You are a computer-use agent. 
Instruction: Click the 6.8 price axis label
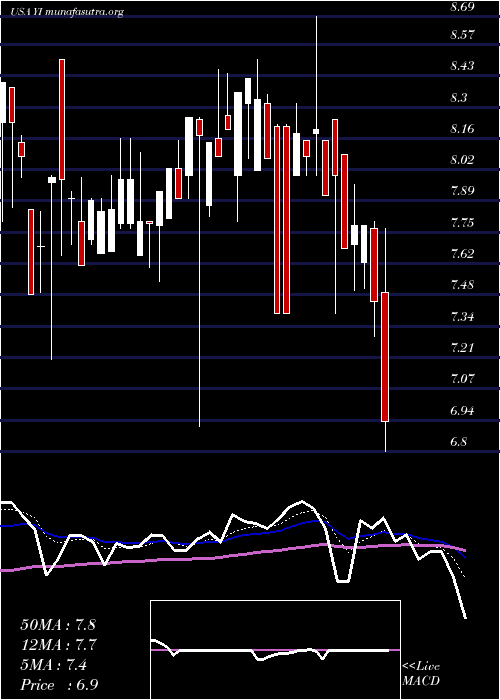459,442
